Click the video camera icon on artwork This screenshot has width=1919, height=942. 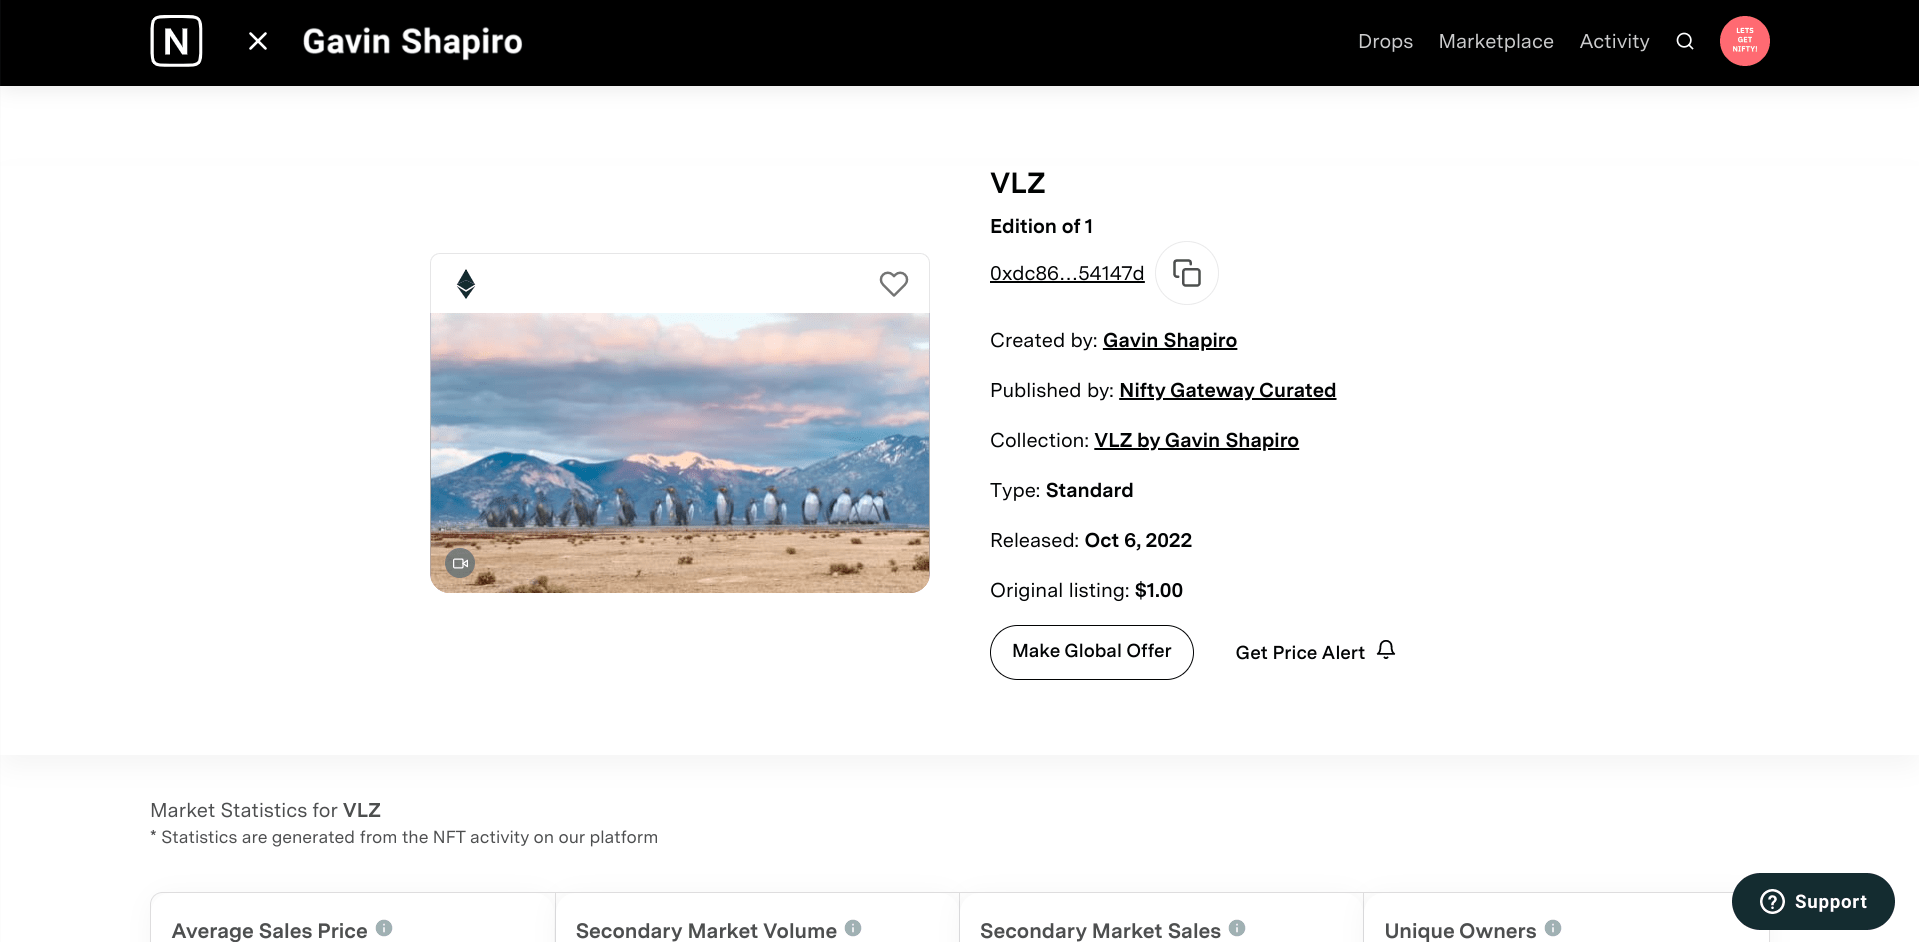460,563
